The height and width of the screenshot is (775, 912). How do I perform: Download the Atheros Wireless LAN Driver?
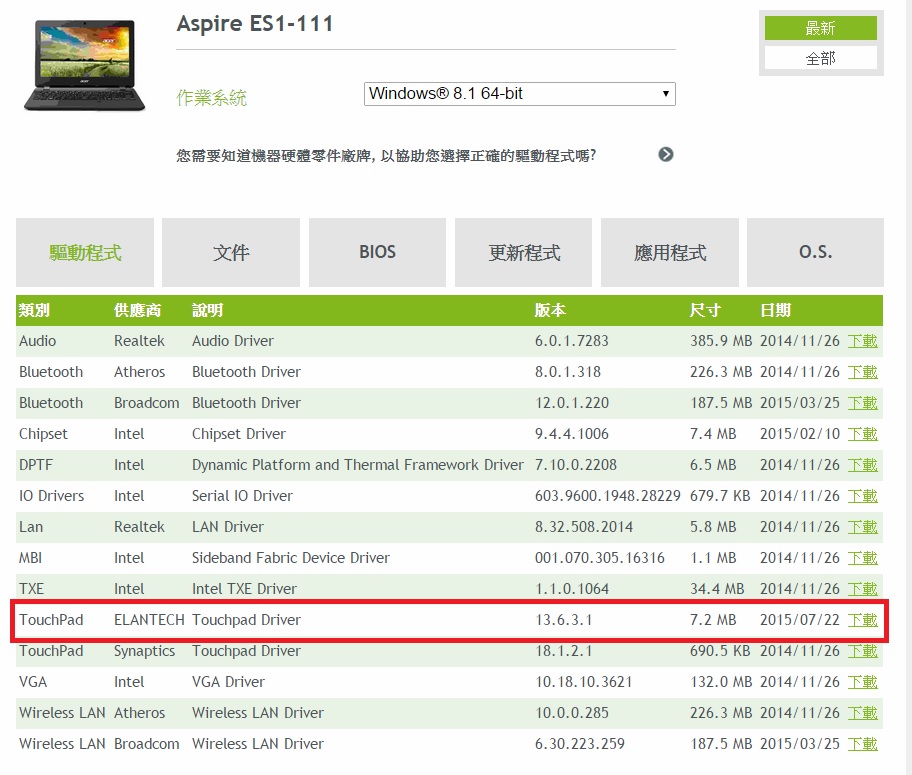[x=862, y=713]
